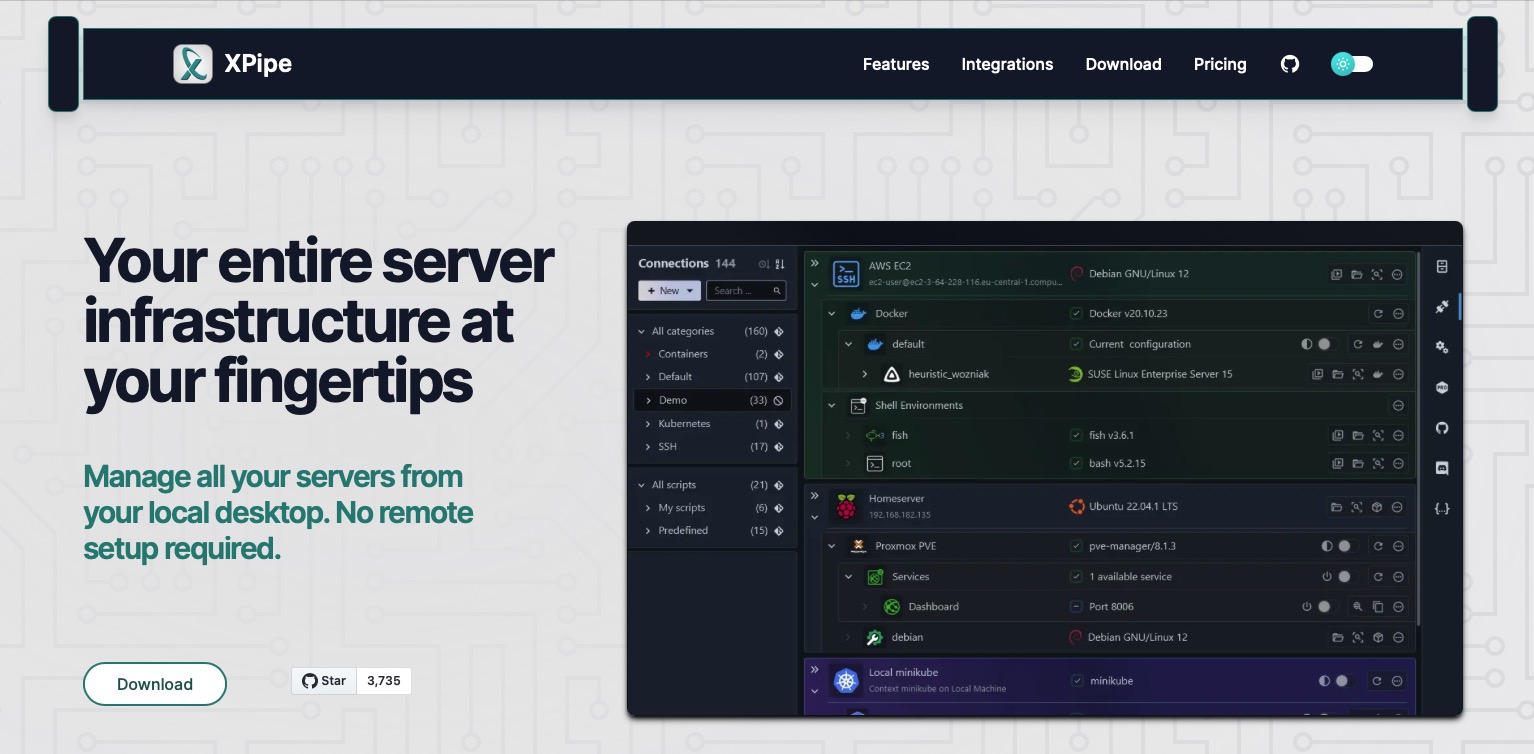Expand the Default category chevron
The height and width of the screenshot is (754, 1534).
[x=648, y=377]
